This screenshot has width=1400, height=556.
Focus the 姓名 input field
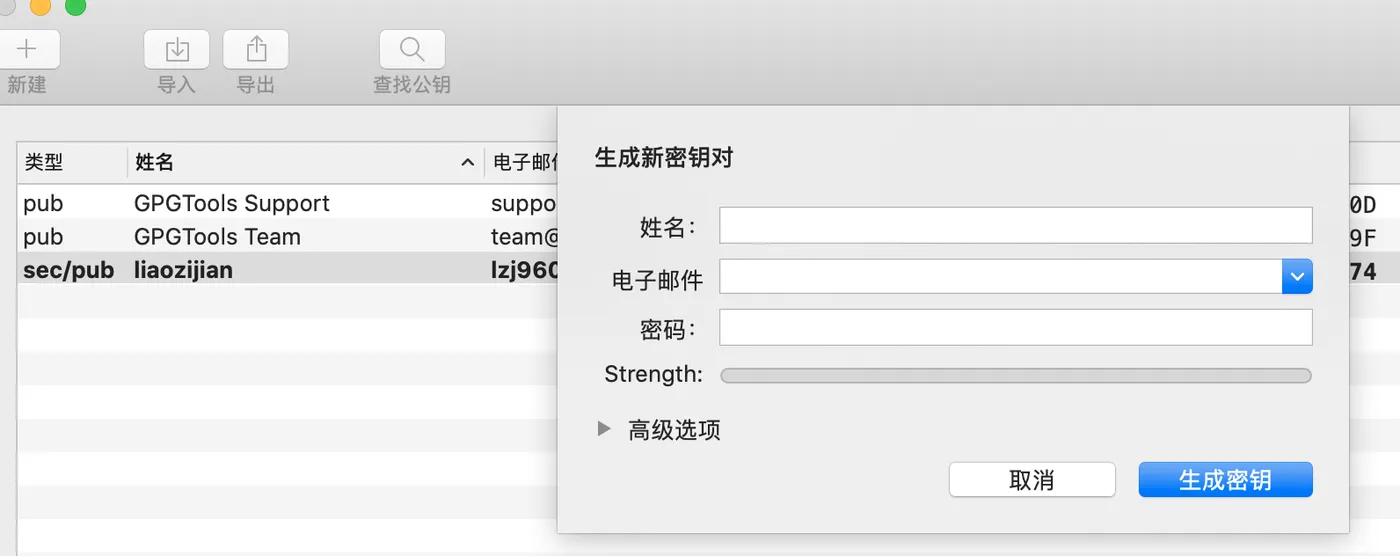pyautogui.click(x=1015, y=226)
